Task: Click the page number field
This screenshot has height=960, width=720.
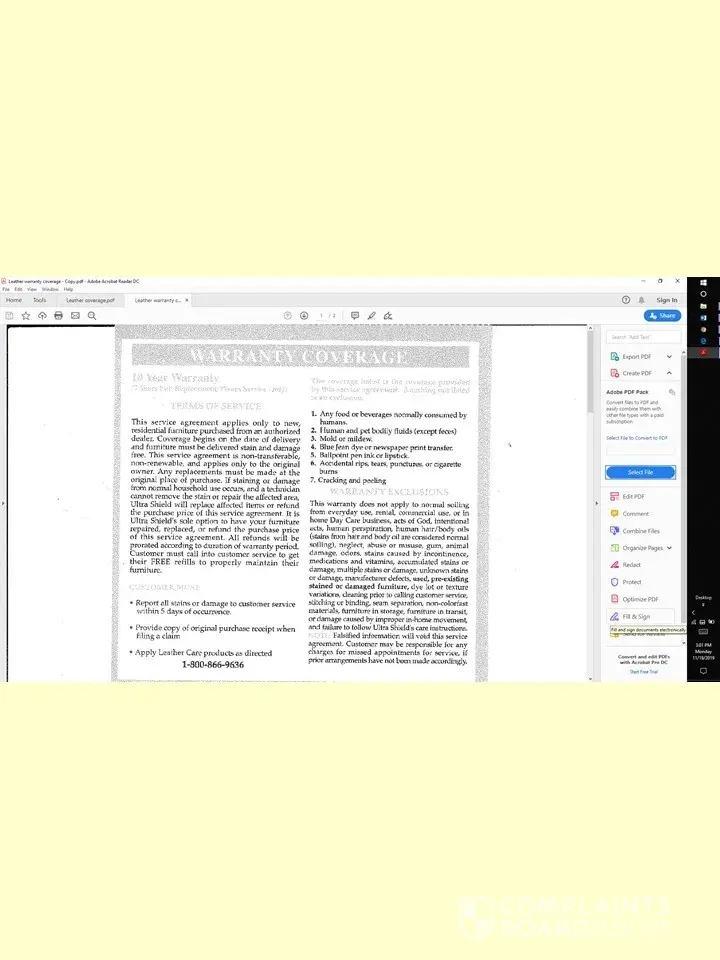Action: [321, 316]
